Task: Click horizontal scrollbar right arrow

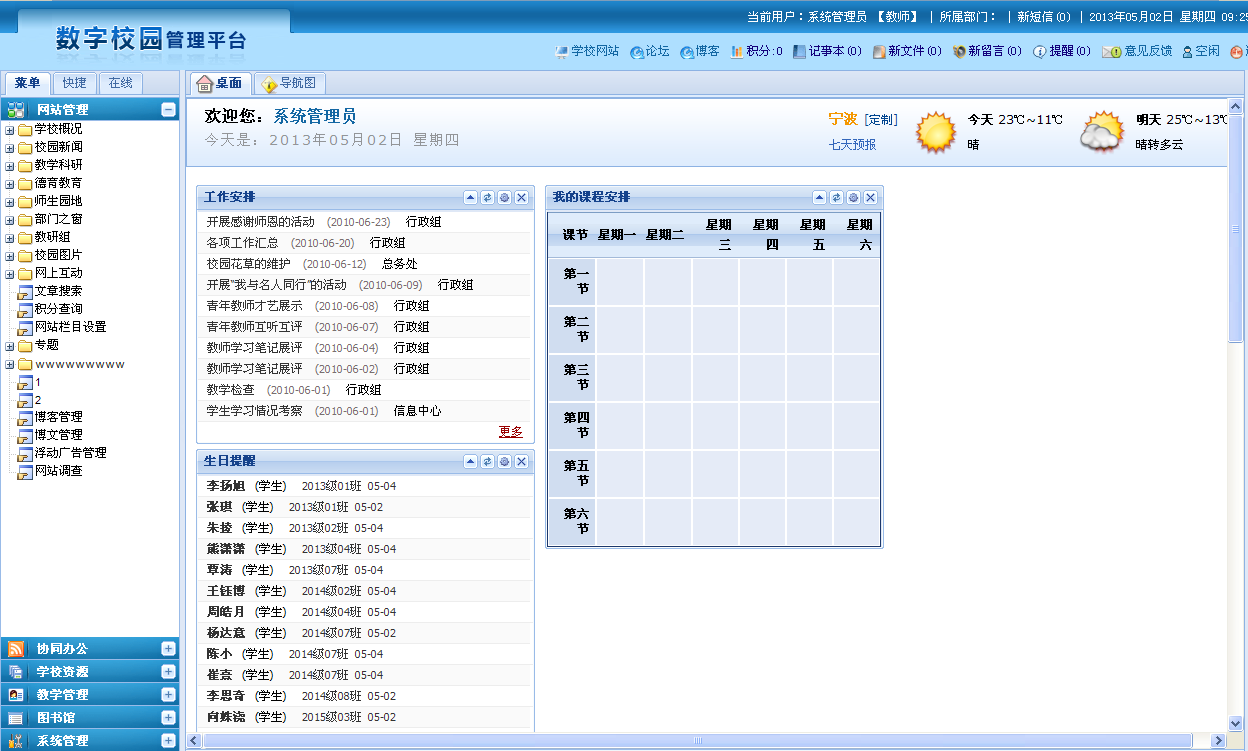Action: point(1218,741)
